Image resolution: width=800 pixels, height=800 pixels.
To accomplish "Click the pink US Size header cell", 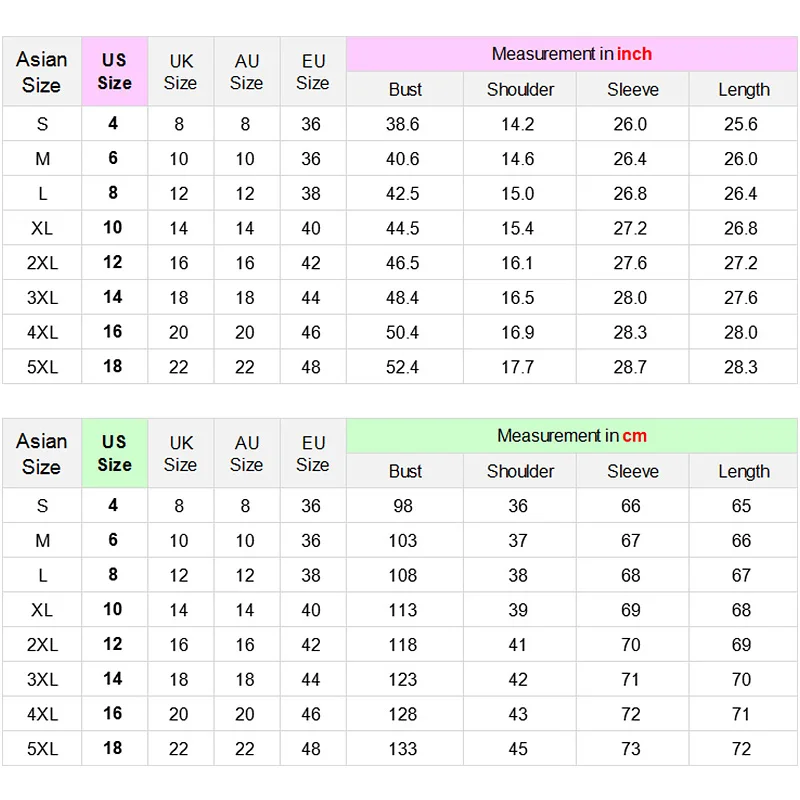I will pos(114,71).
